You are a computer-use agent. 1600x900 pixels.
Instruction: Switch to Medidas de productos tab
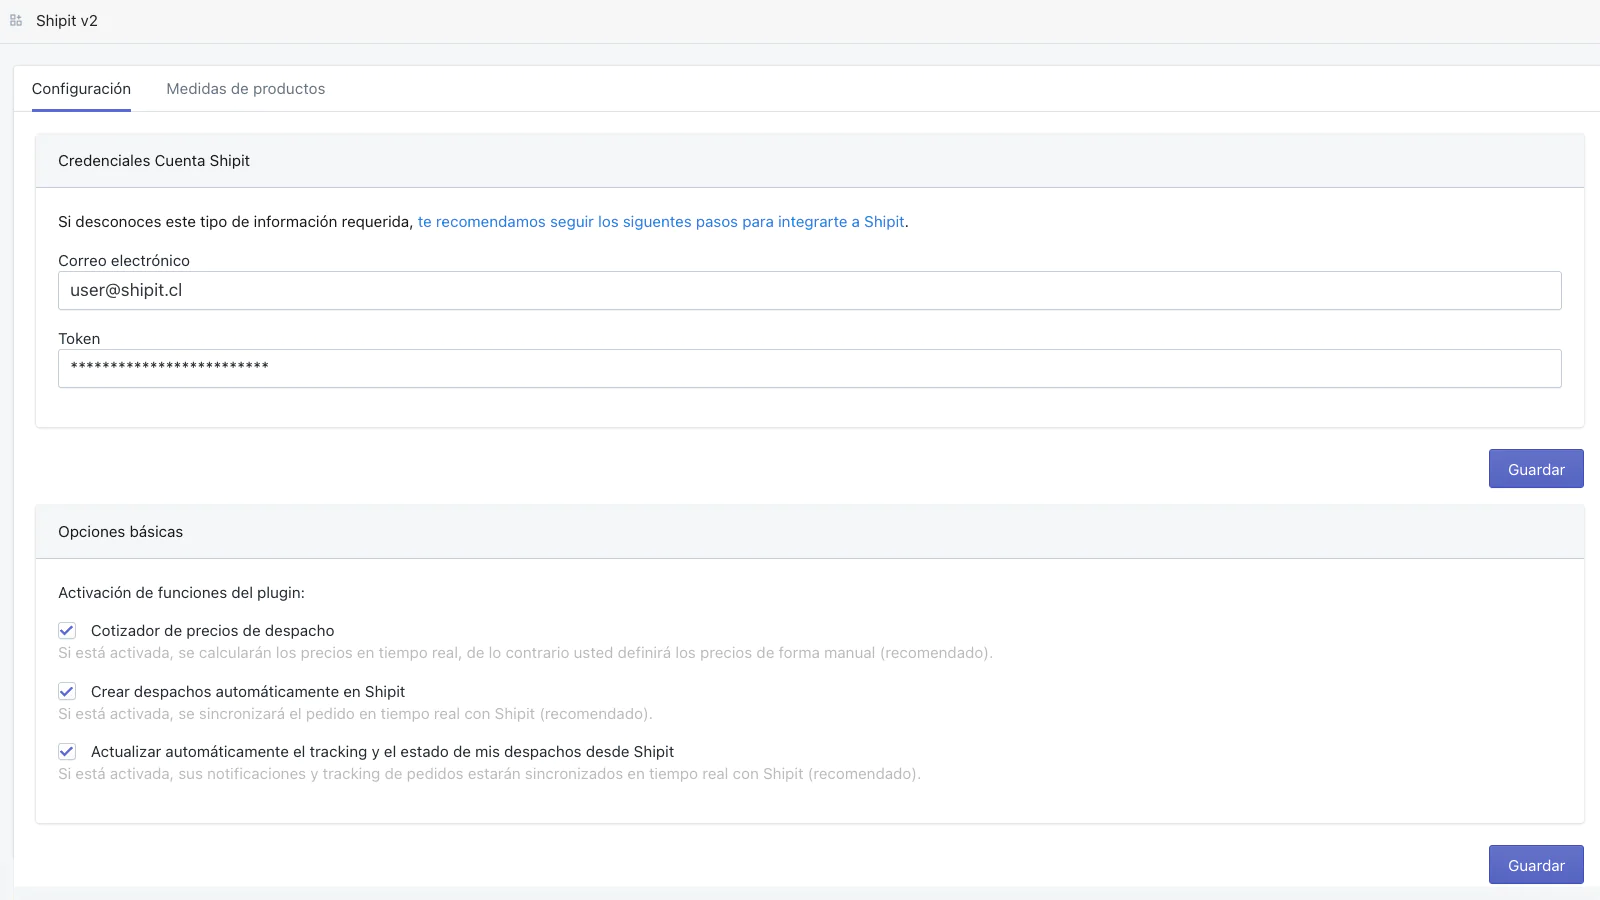246,89
